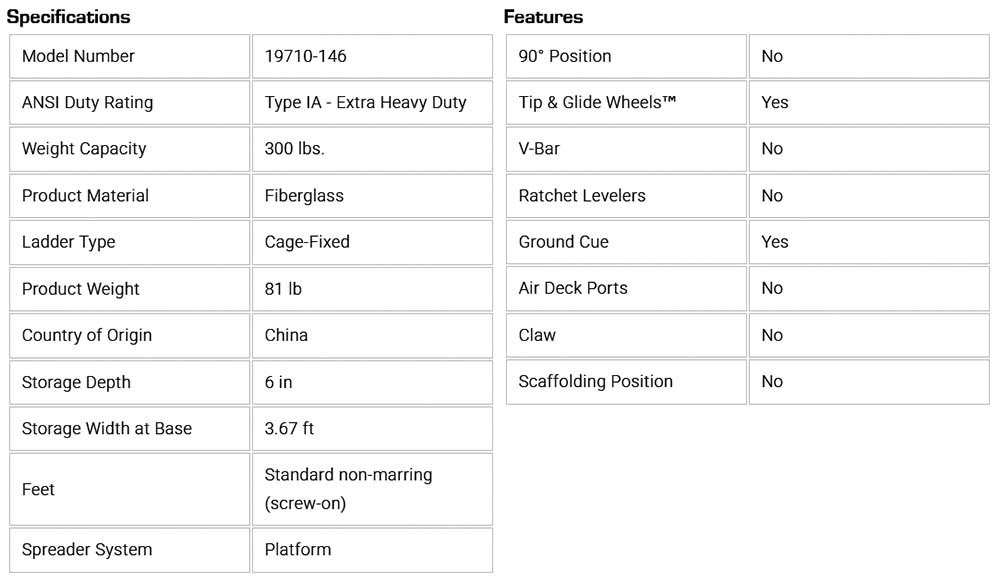The height and width of the screenshot is (583, 1000).
Task: Click the Scaffolding Position feature label
Action: click(596, 381)
